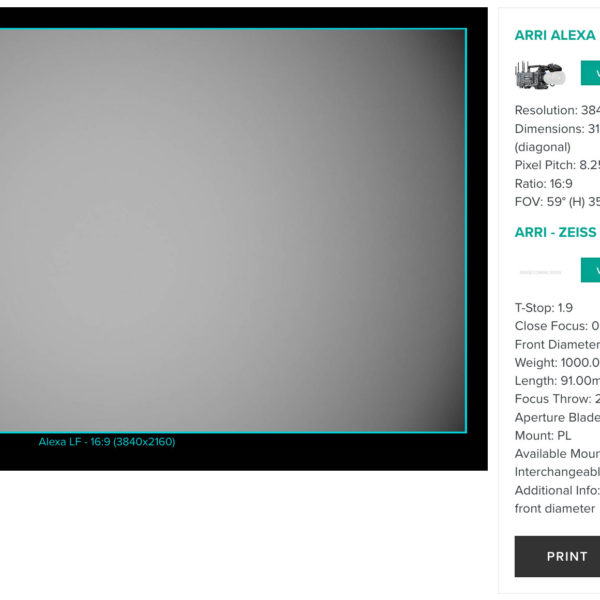Select the 'Pixel Pitch' spec line
Screen dimensions: 600x600
(557, 165)
